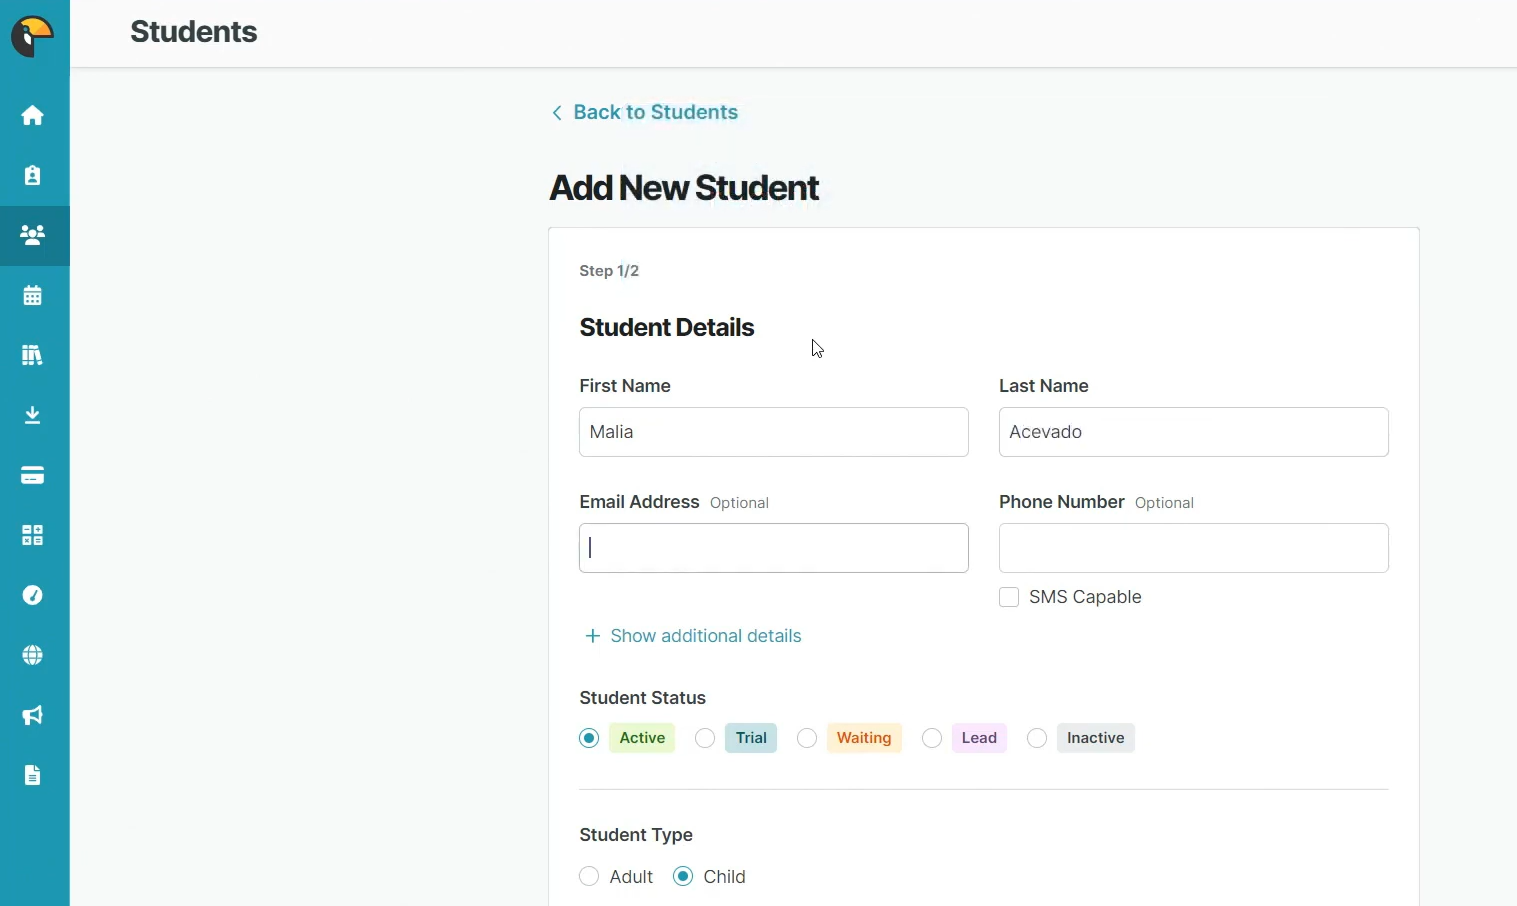1517x906 pixels.
Task: Select the Trial student status
Action: click(705, 738)
